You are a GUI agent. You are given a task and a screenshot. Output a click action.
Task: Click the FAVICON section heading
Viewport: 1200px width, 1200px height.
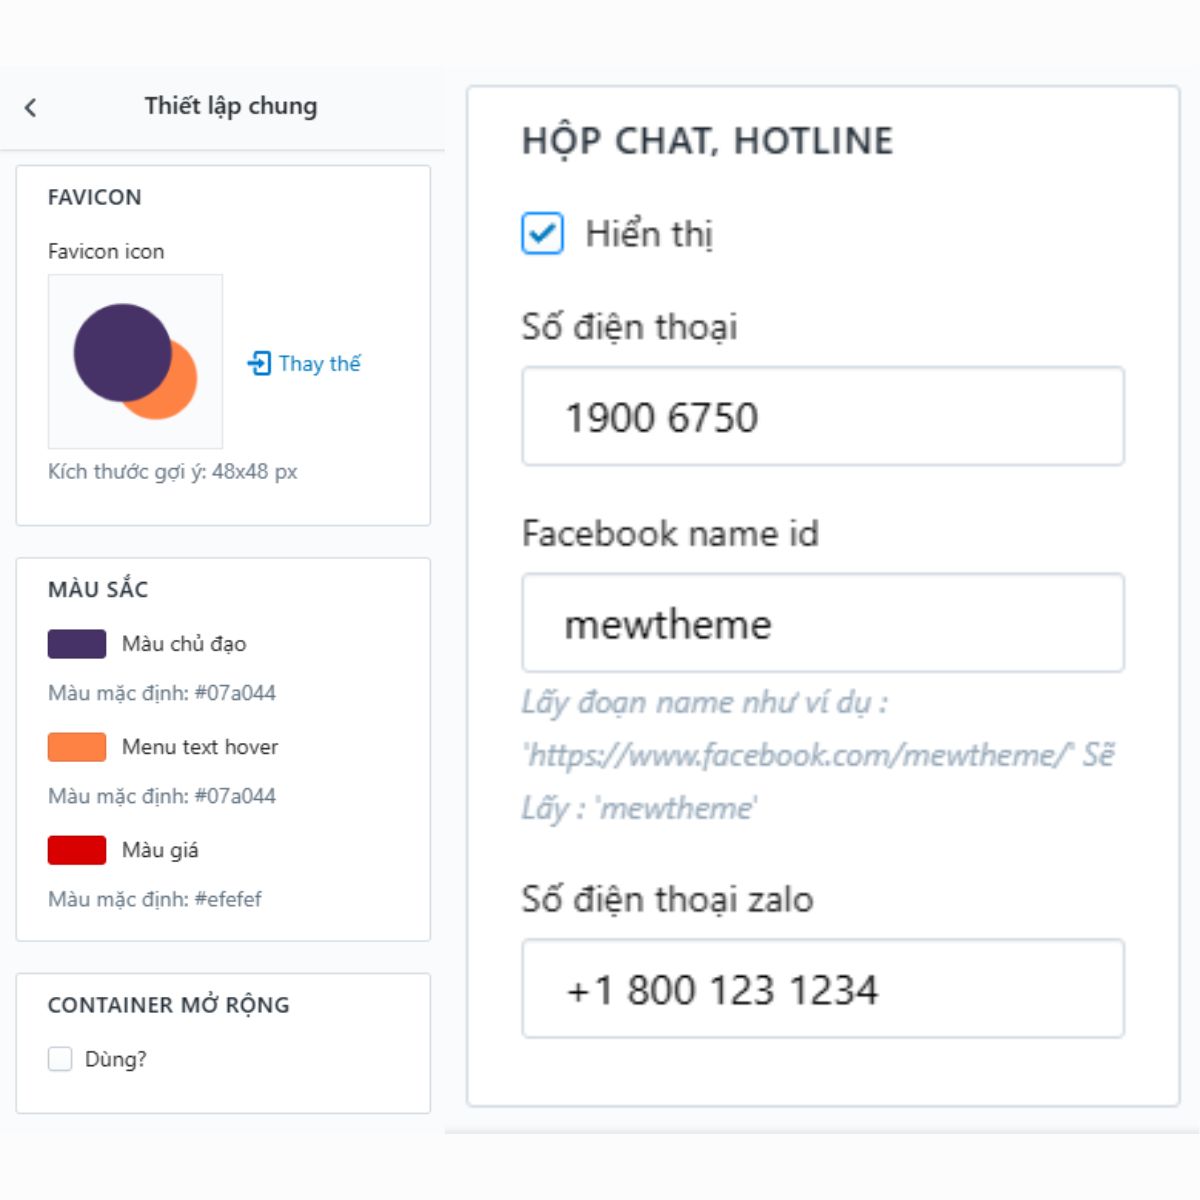tap(95, 197)
